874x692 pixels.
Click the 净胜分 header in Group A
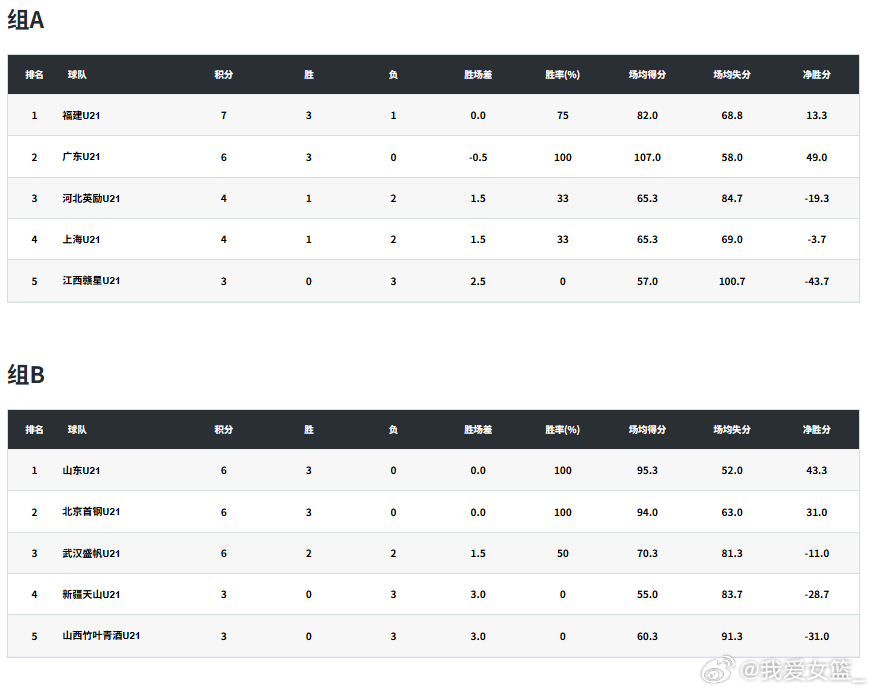(x=817, y=75)
